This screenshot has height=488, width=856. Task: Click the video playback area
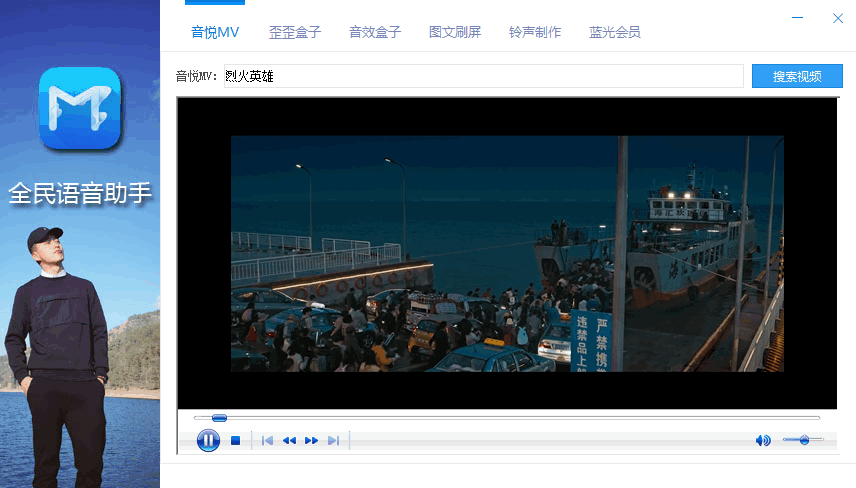(x=507, y=253)
